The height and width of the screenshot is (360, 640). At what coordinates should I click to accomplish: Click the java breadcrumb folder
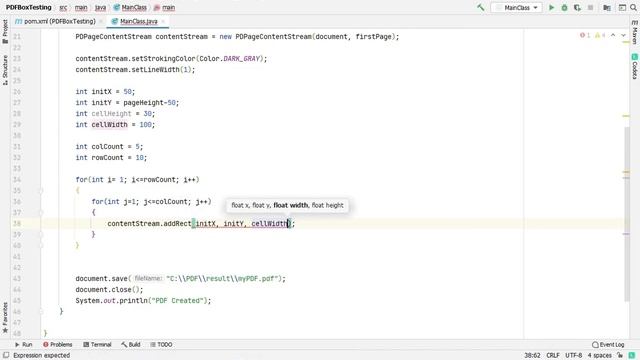[x=100, y=7]
